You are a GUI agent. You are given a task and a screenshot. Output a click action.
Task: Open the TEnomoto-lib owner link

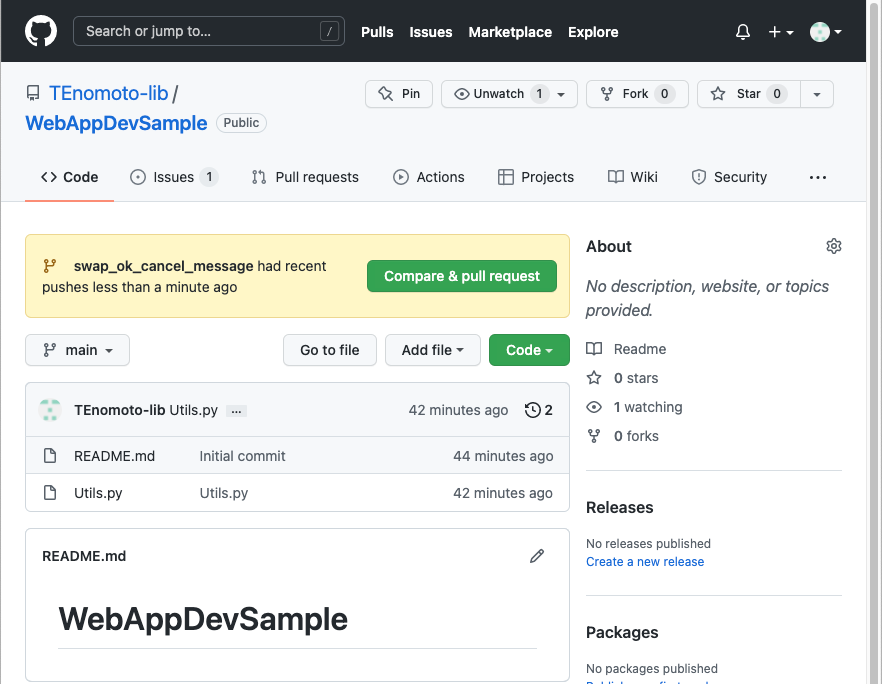pos(109,93)
